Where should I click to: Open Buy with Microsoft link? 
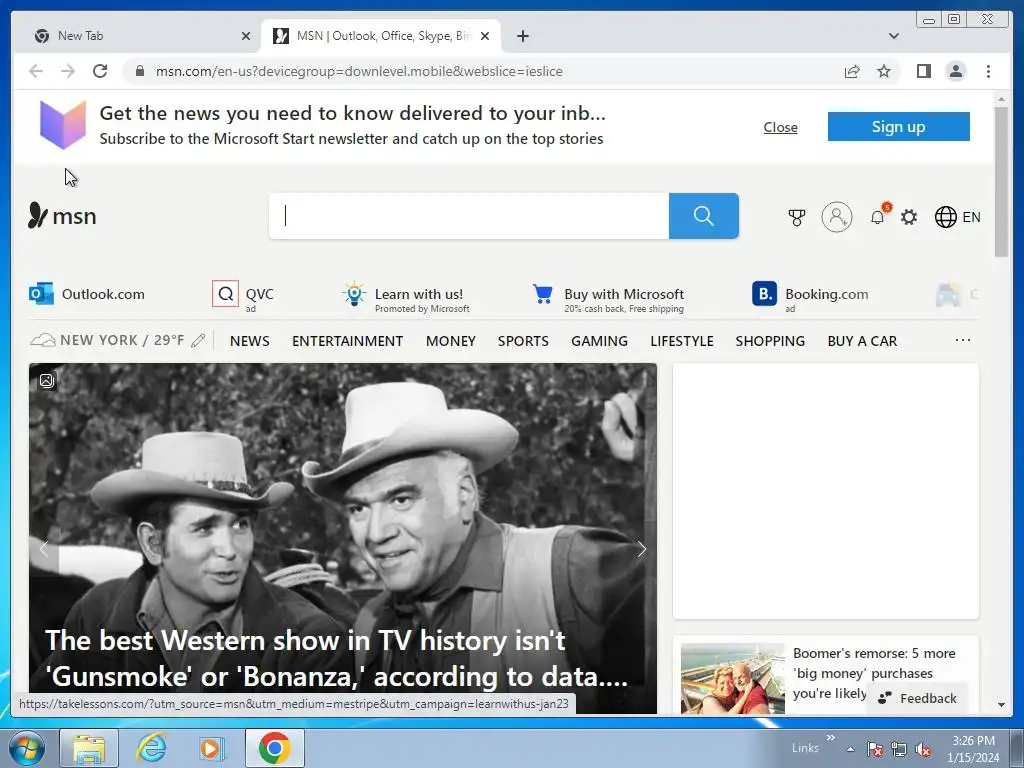(x=609, y=297)
